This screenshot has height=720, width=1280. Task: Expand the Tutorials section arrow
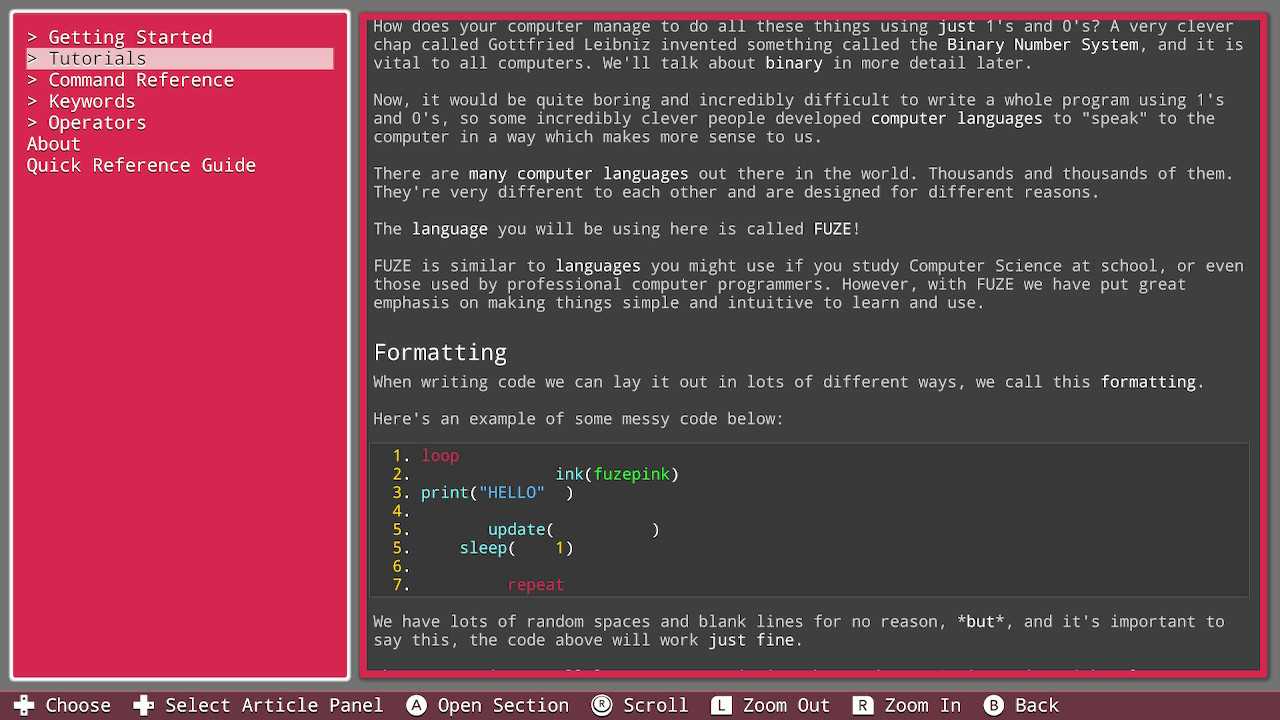tap(32, 59)
